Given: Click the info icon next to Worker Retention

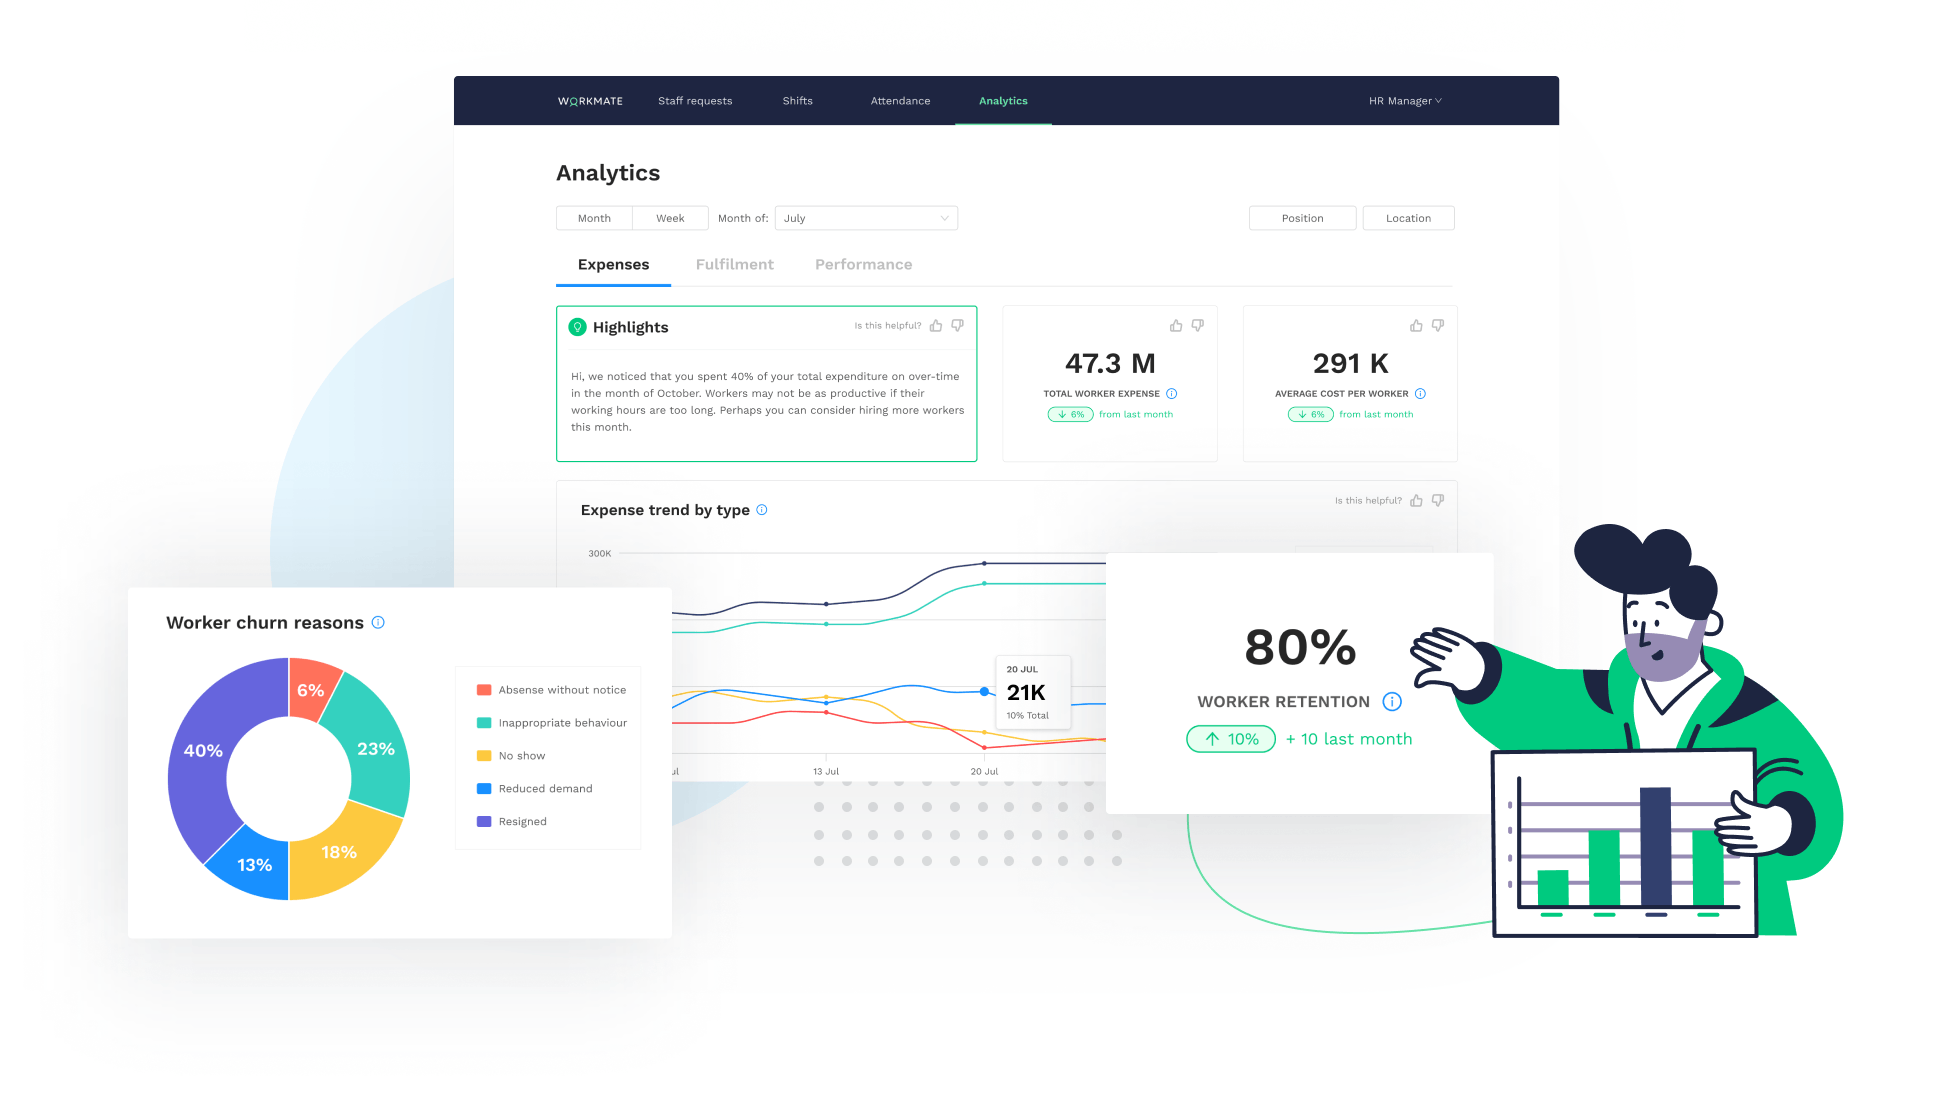Looking at the screenshot, I should (x=1392, y=702).
